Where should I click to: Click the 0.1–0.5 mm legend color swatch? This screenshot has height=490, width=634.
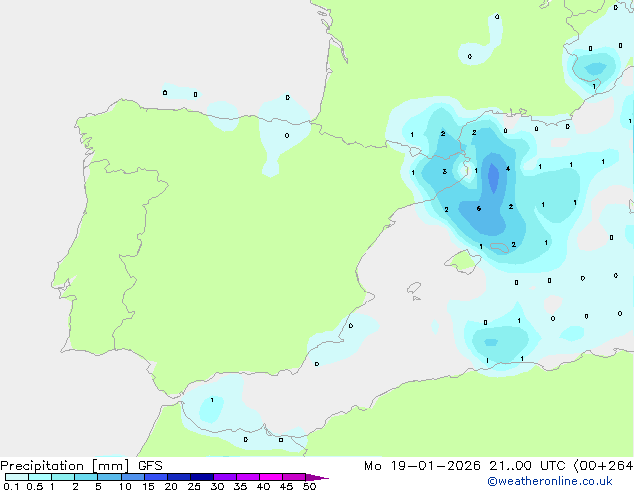point(17,477)
